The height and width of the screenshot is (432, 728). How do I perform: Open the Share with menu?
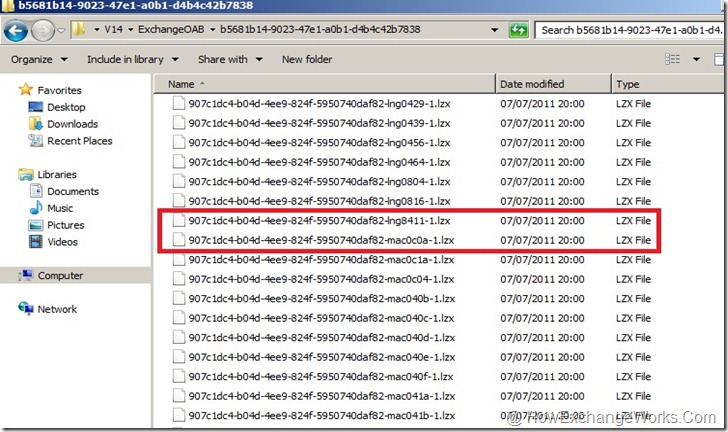tap(230, 59)
